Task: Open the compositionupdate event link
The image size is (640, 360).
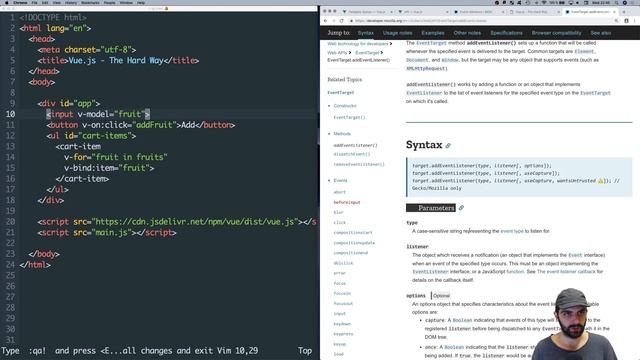Action: (x=354, y=243)
